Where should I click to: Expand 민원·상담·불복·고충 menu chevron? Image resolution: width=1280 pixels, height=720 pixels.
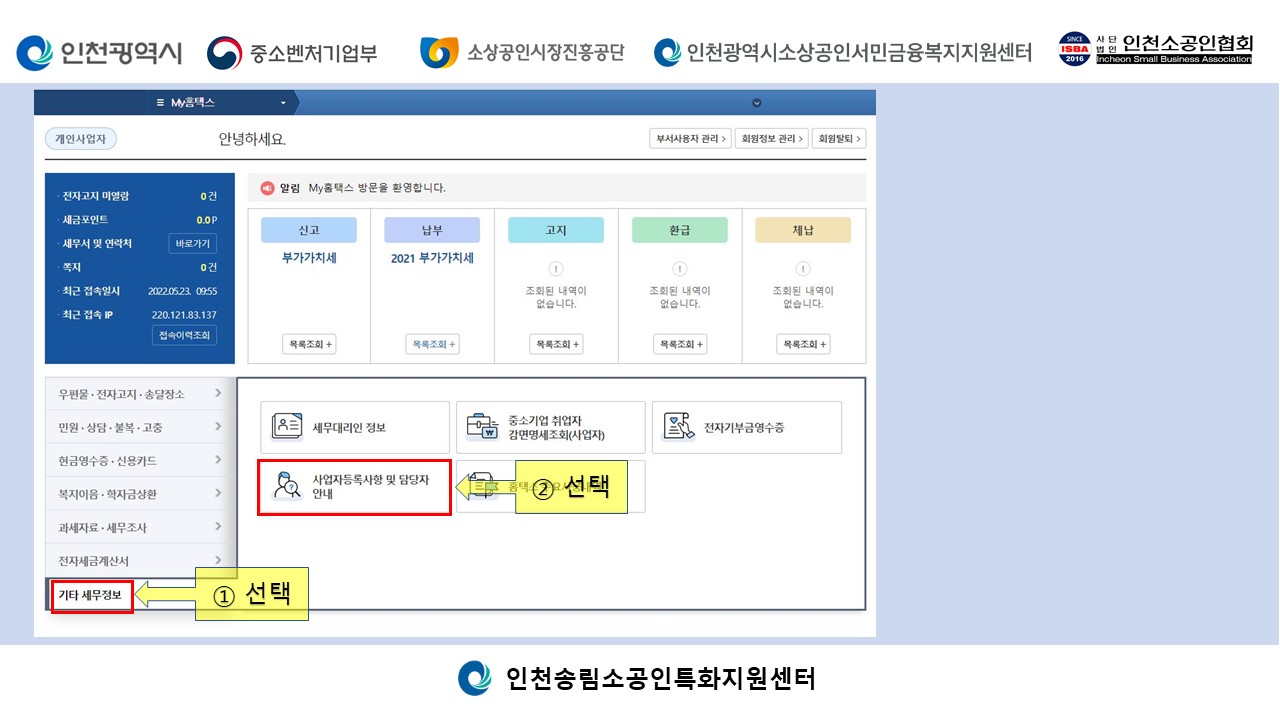218,427
